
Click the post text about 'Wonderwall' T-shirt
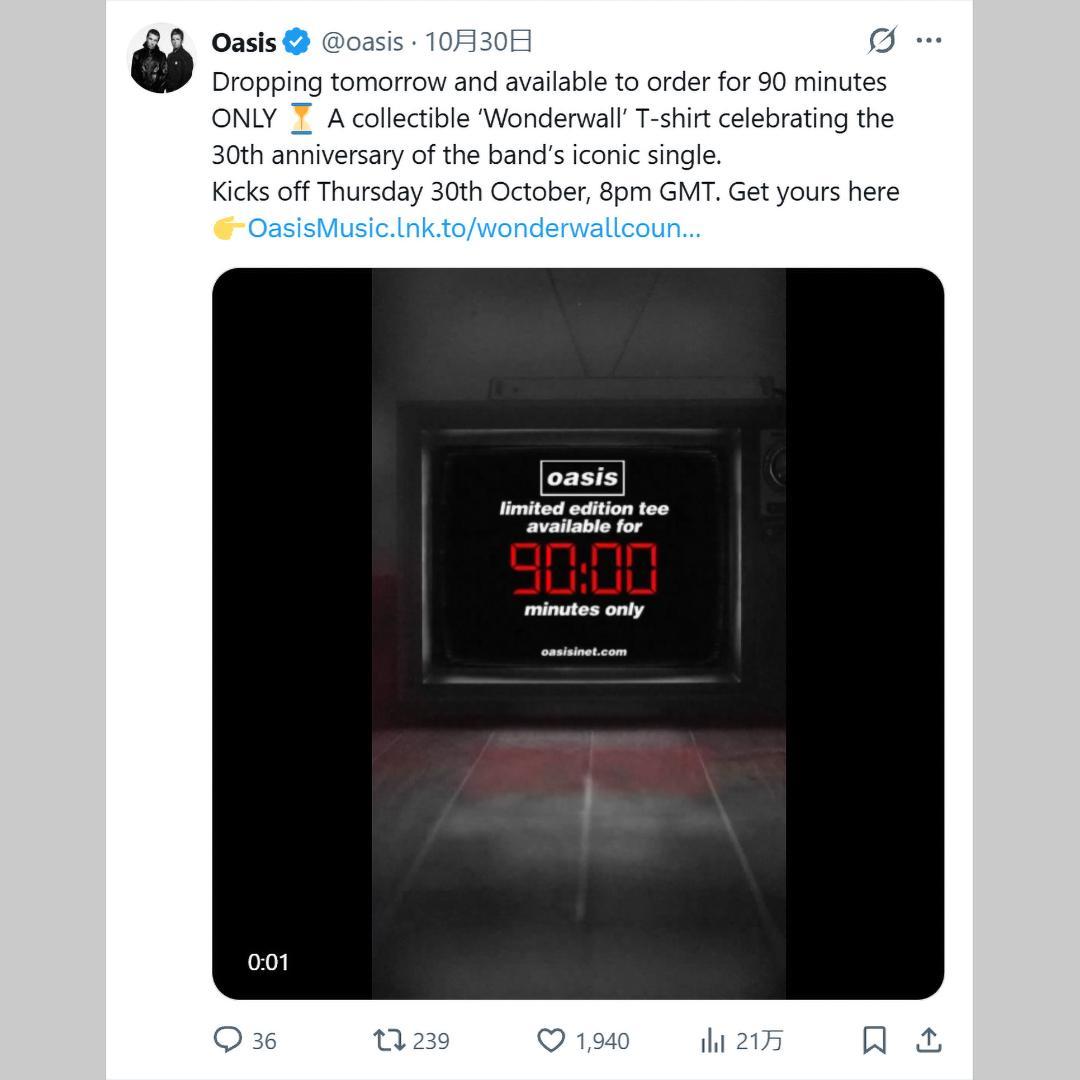click(552, 118)
